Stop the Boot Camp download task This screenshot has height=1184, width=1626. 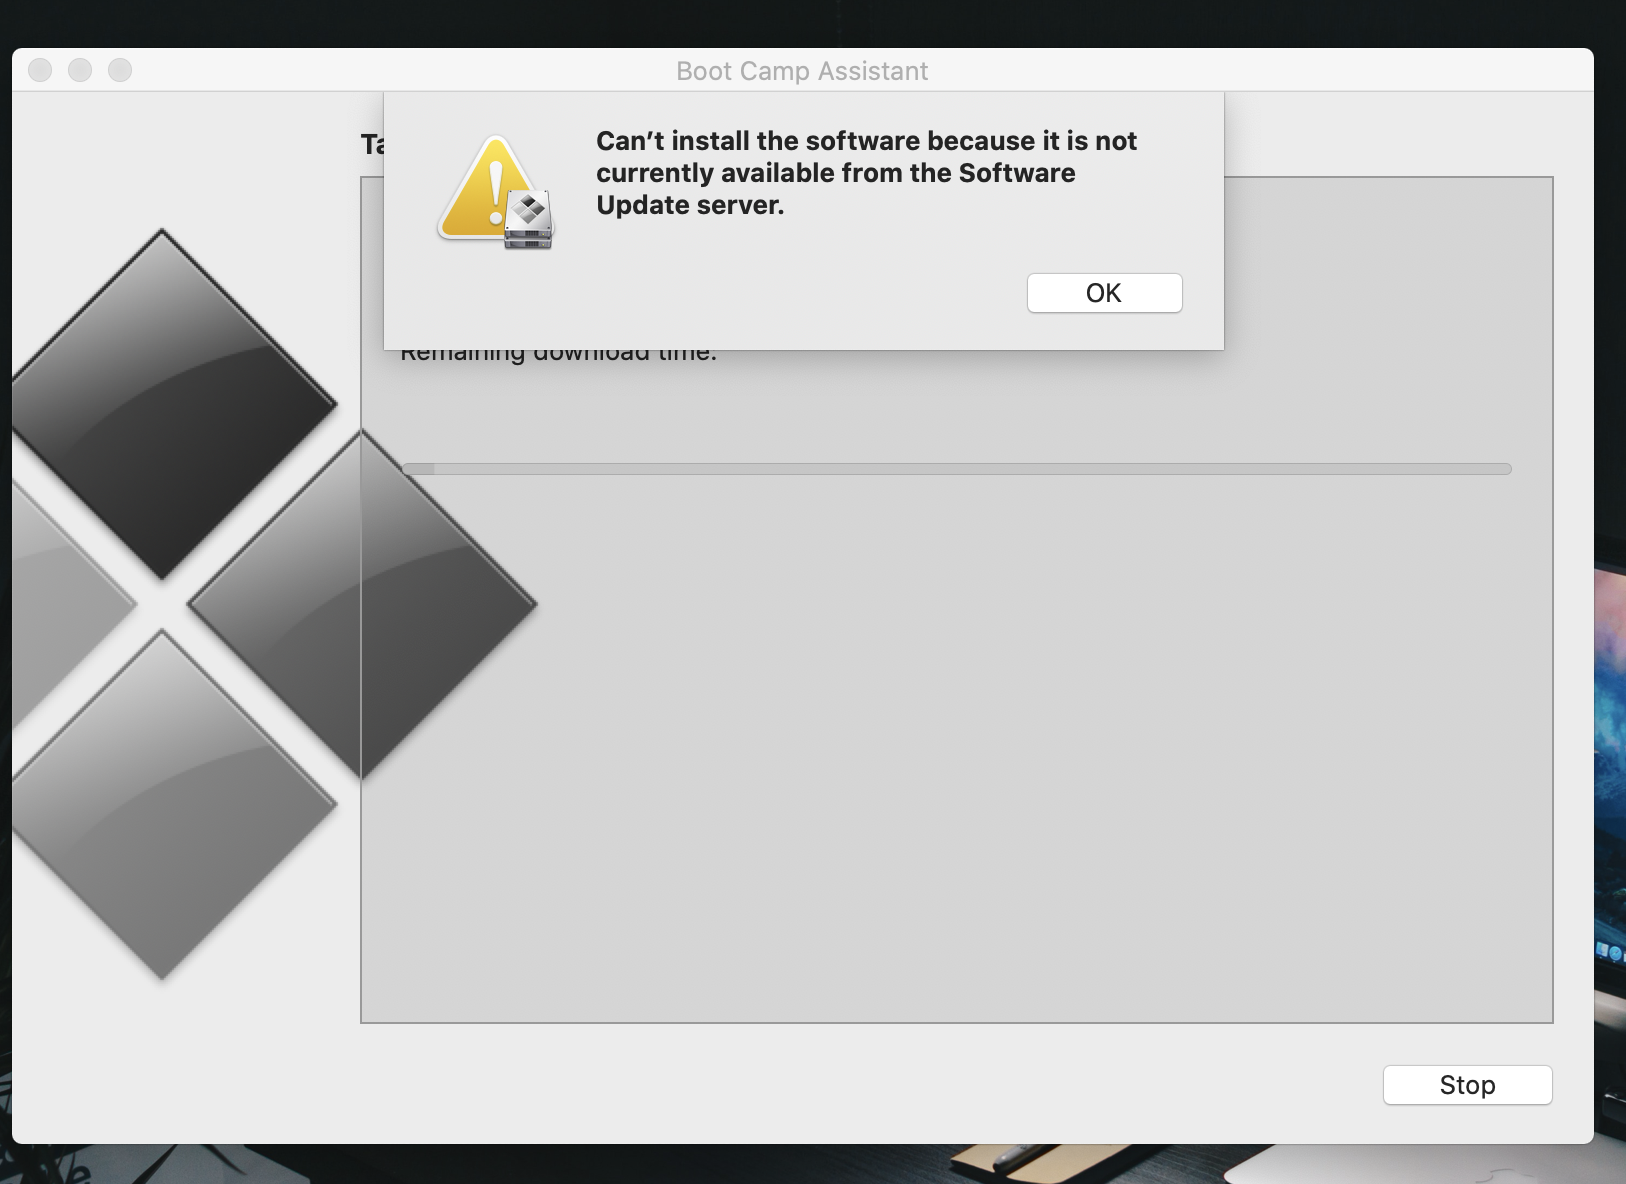tap(1467, 1085)
